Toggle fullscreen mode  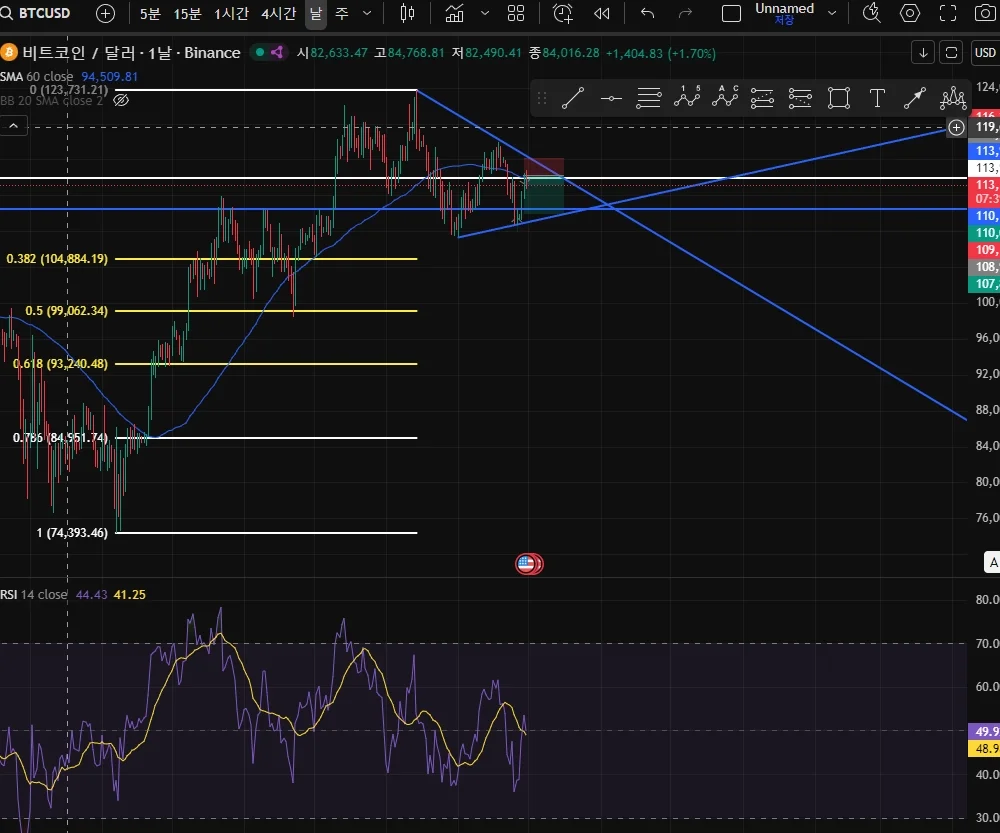948,13
